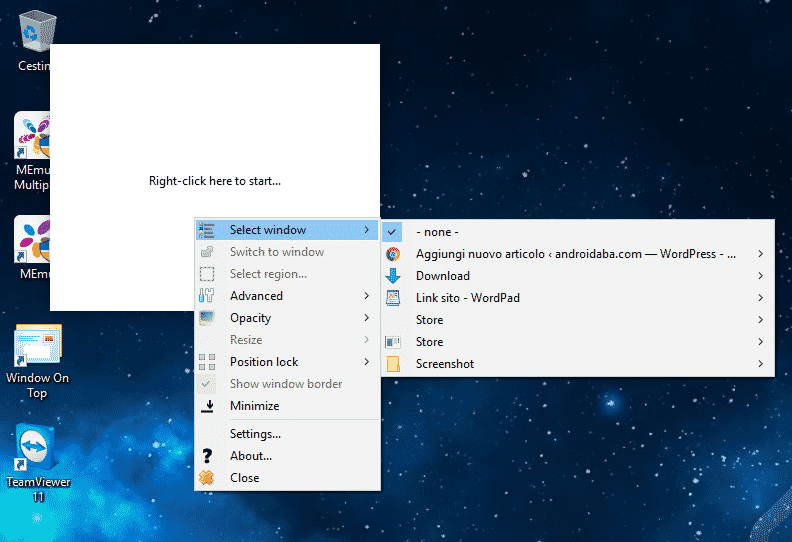Click the blue Download arrow icon
This screenshot has height=542, width=792.
393,276
